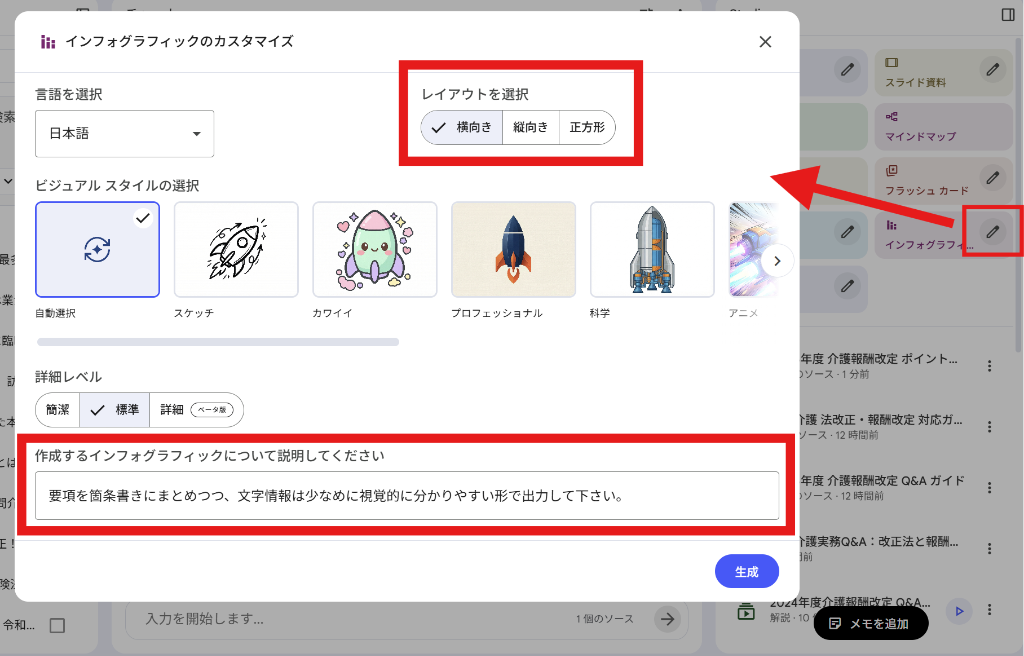1024x656 pixels.
Task: Show more visual styles with arrow
Action: coord(777,261)
